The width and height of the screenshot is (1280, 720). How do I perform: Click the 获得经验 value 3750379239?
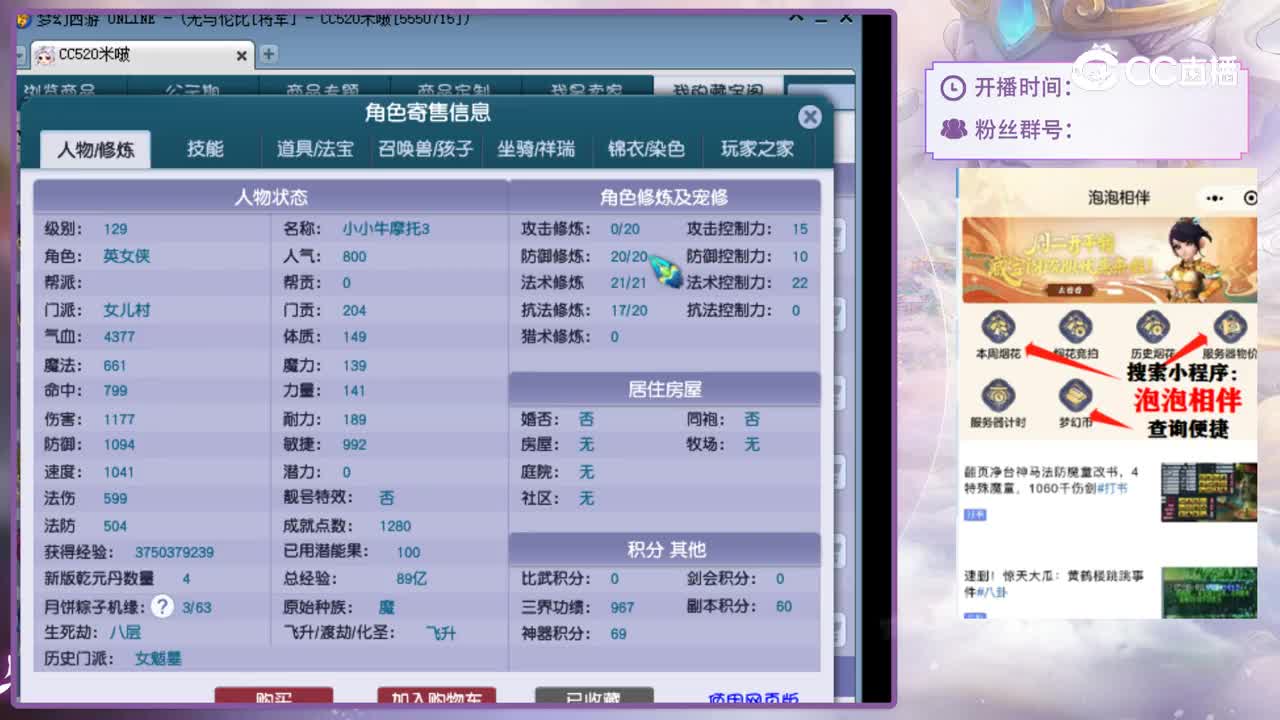pos(174,552)
